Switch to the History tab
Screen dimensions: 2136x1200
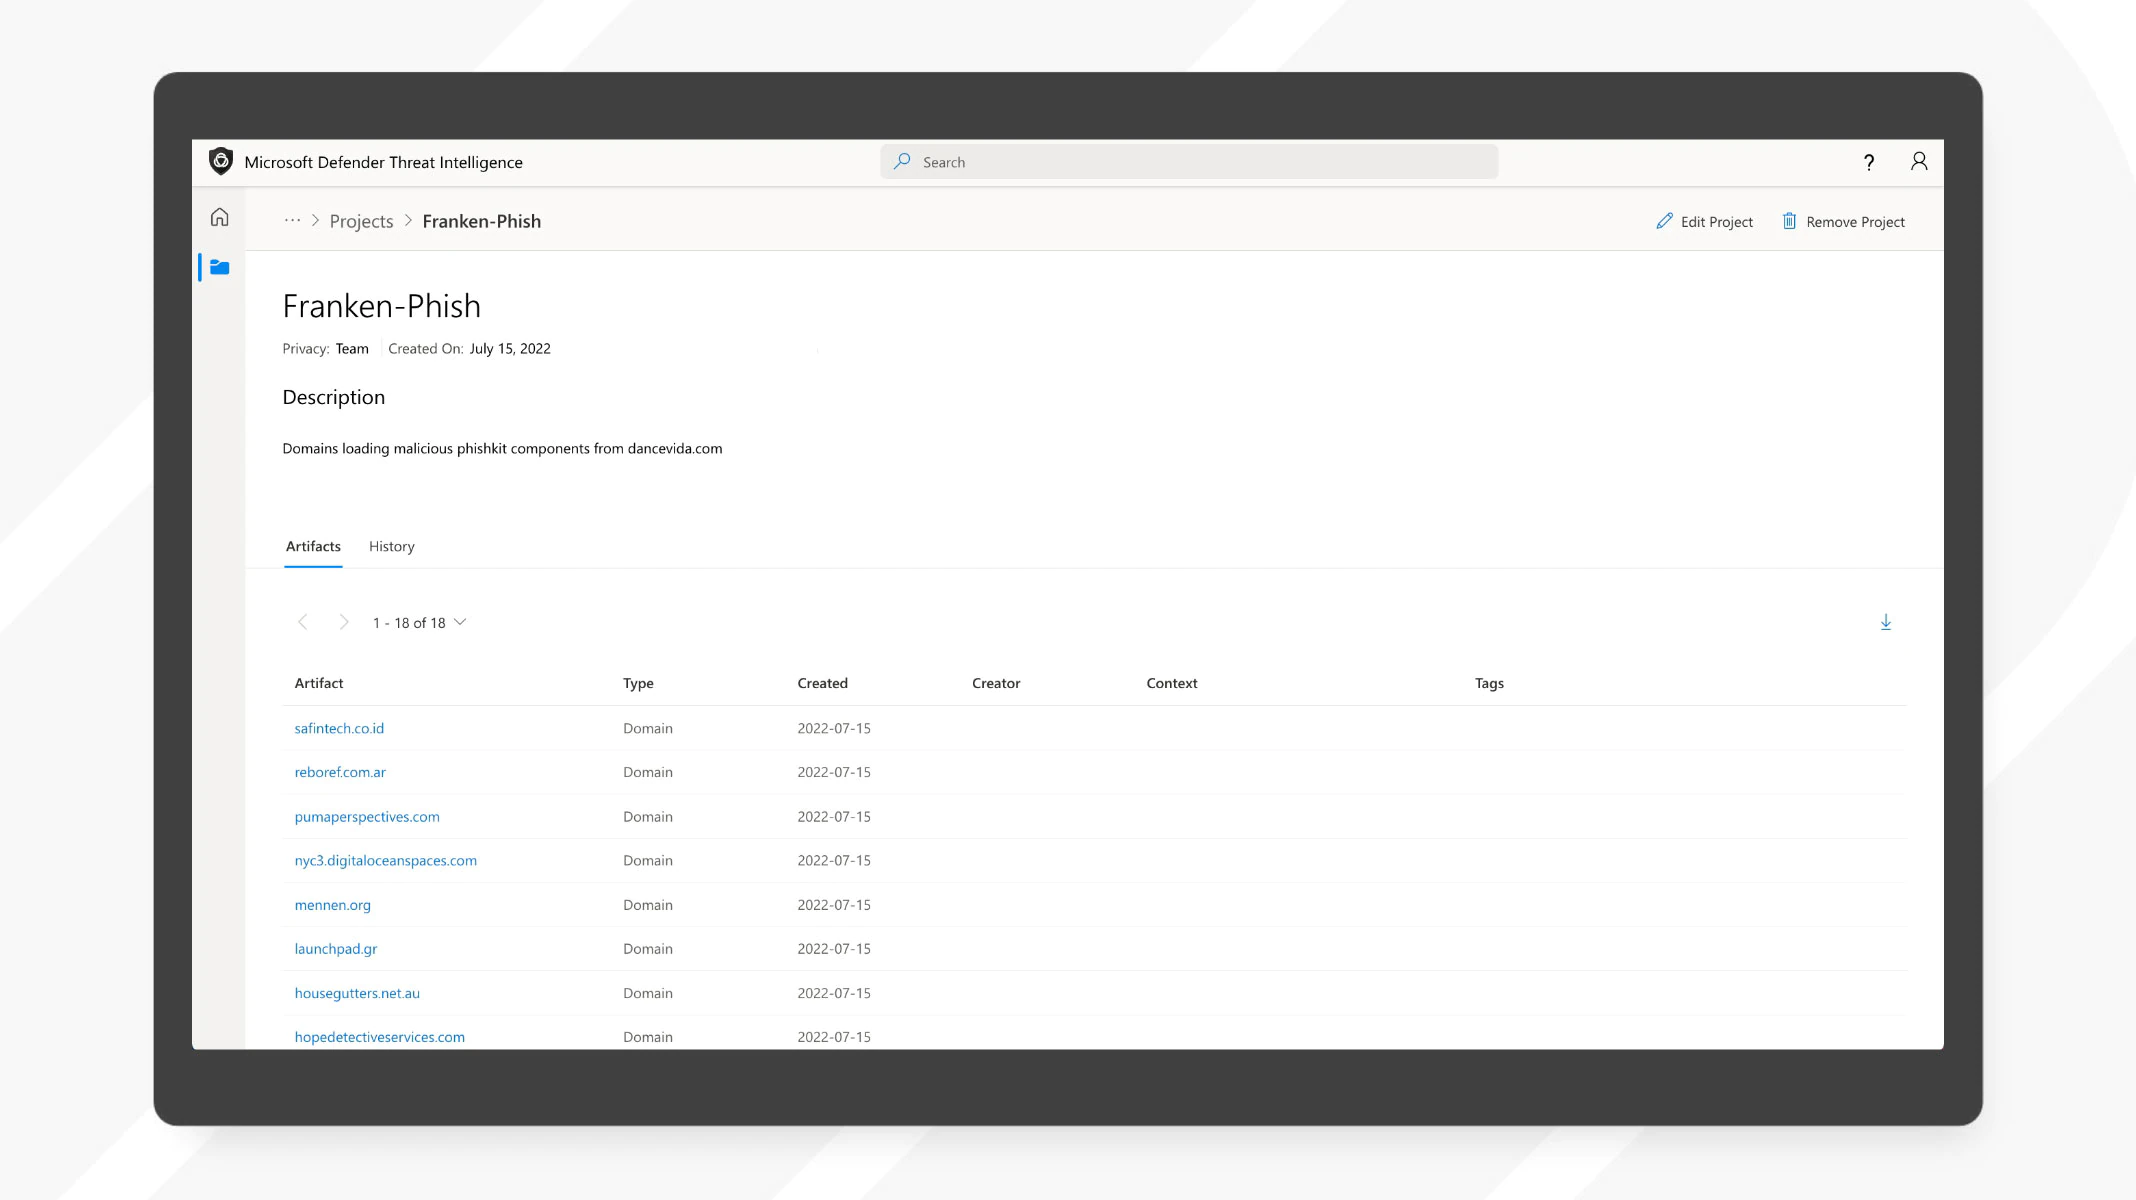pyautogui.click(x=391, y=546)
